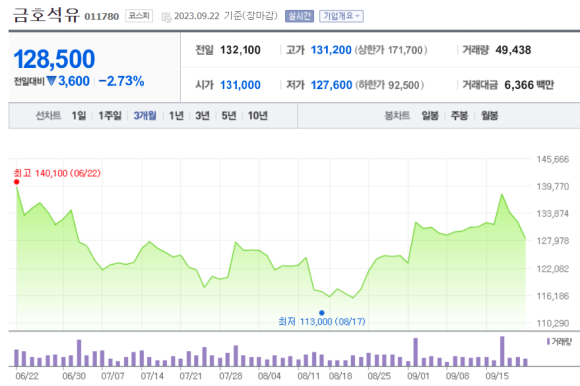Viewport: 580px width, 386px height.
Task: Click the 최고 140,100 (06/22) label
Action: click(x=57, y=173)
